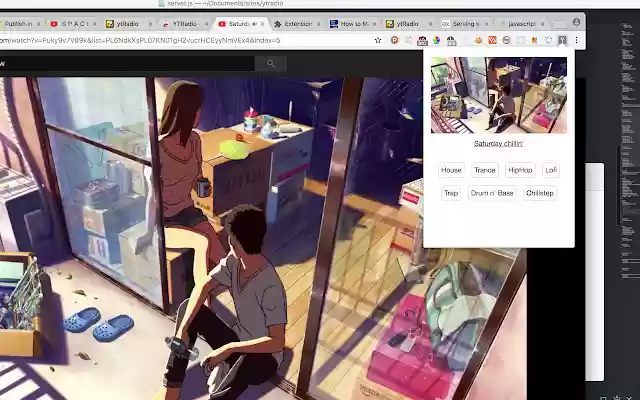Bookmark this page with the star icon

pos(378,40)
